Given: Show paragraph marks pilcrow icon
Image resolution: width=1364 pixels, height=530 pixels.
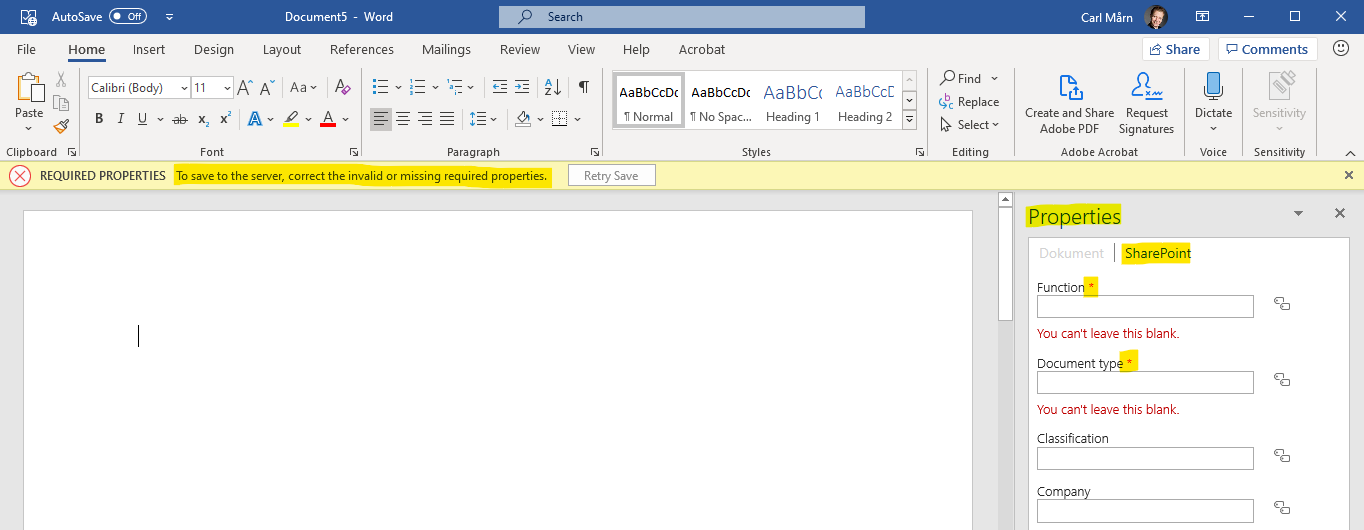Looking at the screenshot, I should pyautogui.click(x=583, y=88).
